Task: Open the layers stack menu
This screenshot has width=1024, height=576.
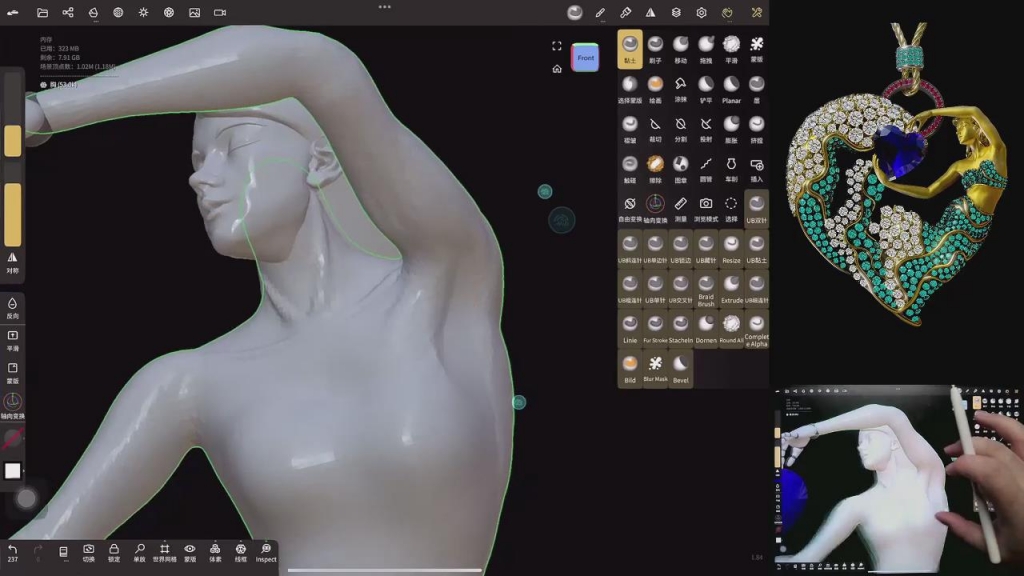Action: 676,12
